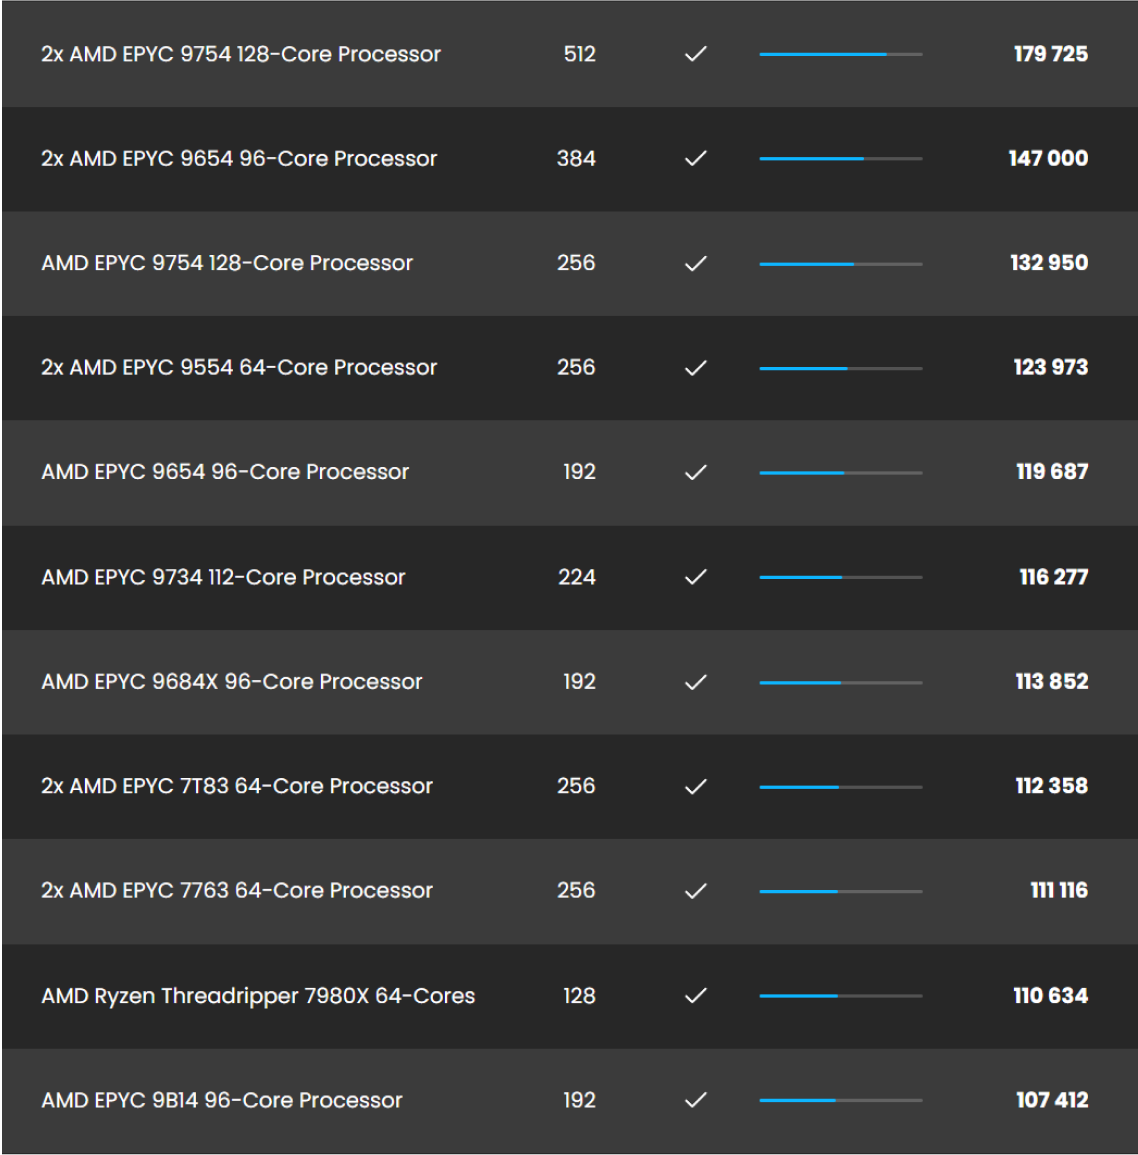This screenshot has width=1138, height=1155.
Task: Click checkmark icon for 2x EPYC 9654 row
Action: 696,158
